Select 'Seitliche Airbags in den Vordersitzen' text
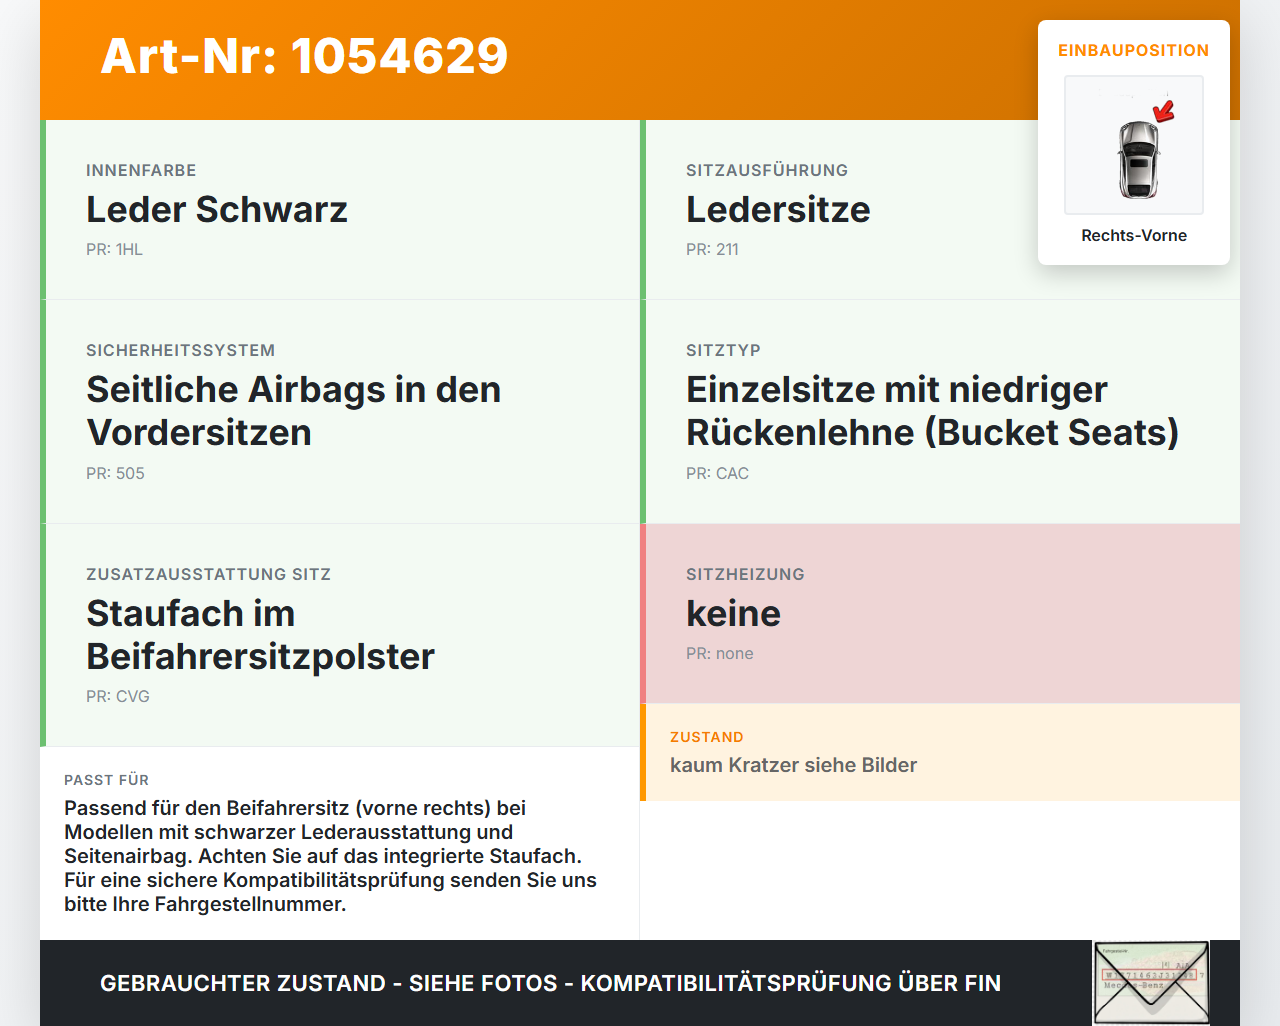 [293, 411]
